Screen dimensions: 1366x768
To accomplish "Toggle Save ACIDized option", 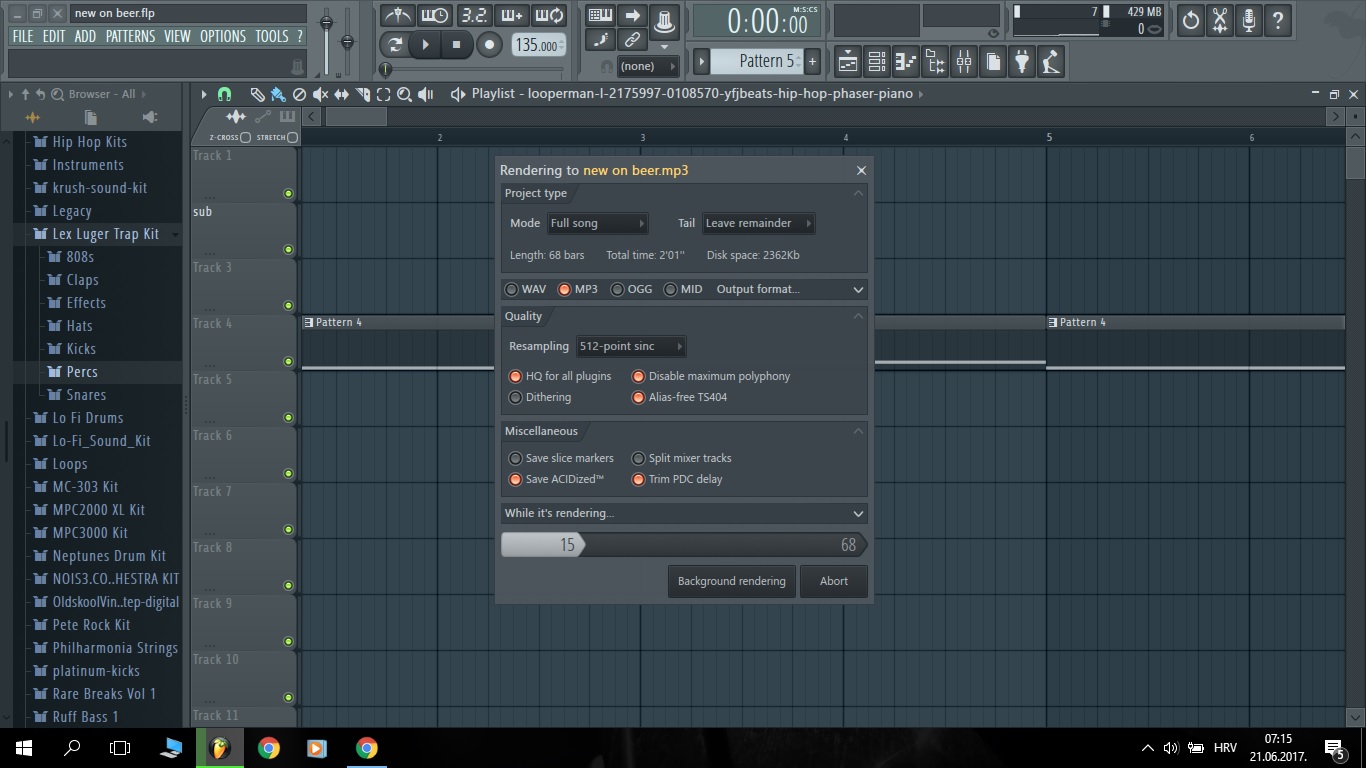I will tap(556, 479).
